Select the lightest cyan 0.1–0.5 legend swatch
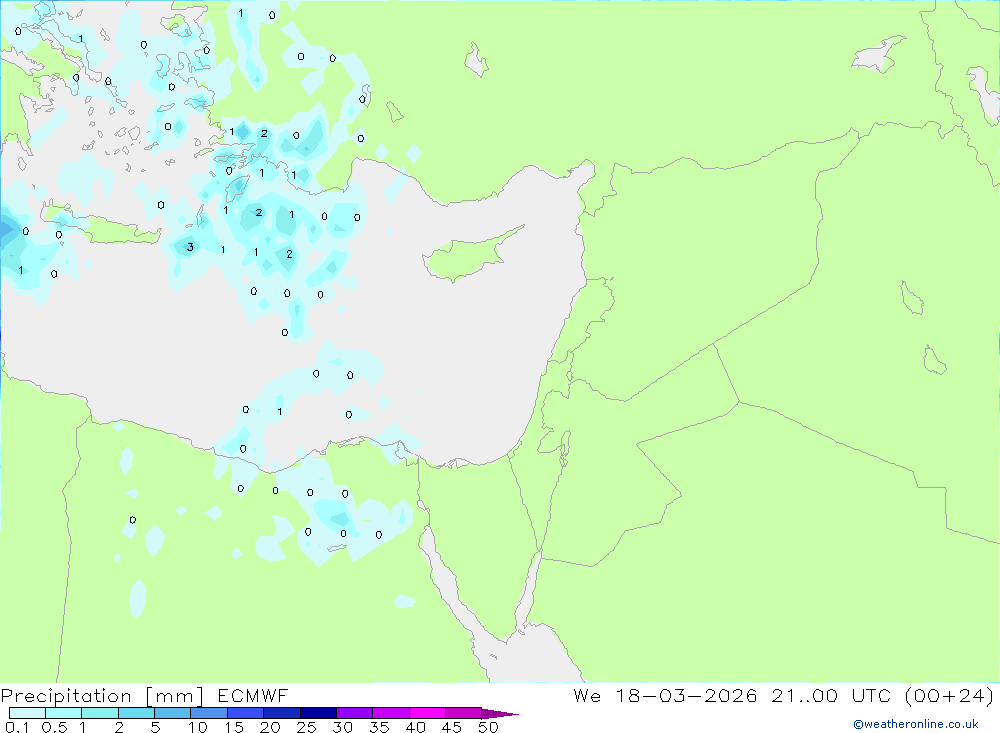The width and height of the screenshot is (1000, 733). click(x=27, y=713)
